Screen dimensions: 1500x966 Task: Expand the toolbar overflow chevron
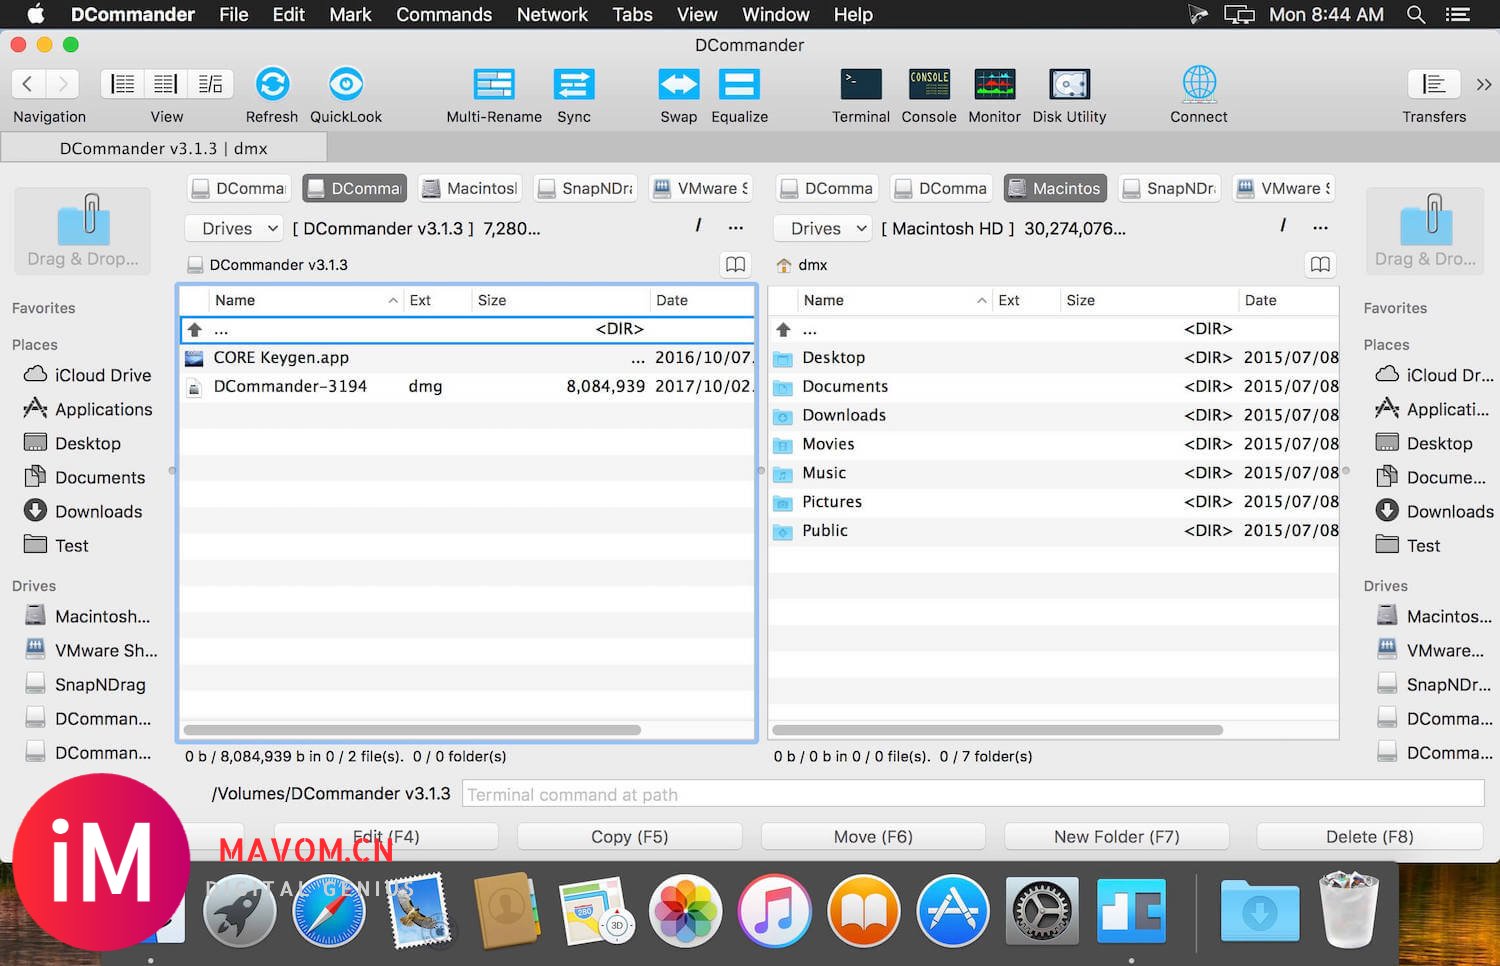tap(1484, 85)
